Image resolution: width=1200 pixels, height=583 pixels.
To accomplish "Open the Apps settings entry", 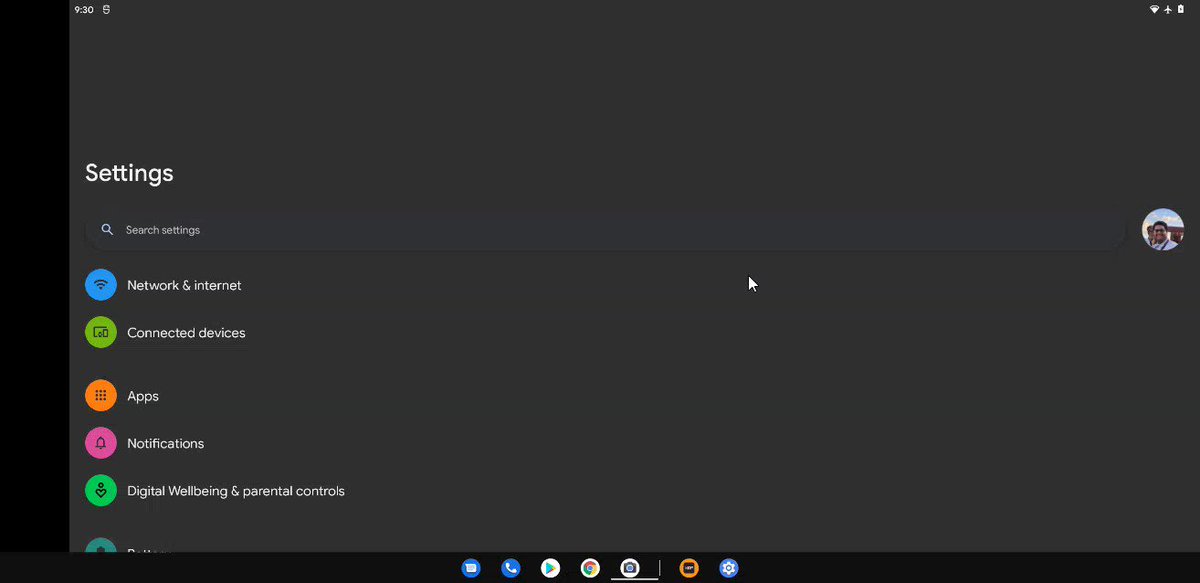I will pos(143,396).
